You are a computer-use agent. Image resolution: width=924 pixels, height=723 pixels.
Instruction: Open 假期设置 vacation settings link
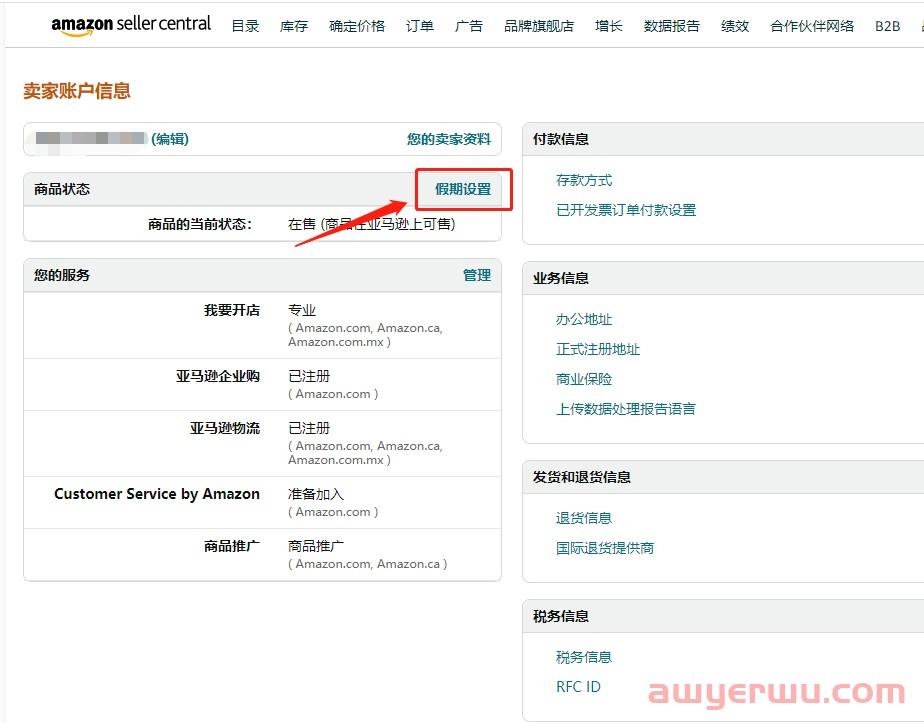[x=463, y=189]
